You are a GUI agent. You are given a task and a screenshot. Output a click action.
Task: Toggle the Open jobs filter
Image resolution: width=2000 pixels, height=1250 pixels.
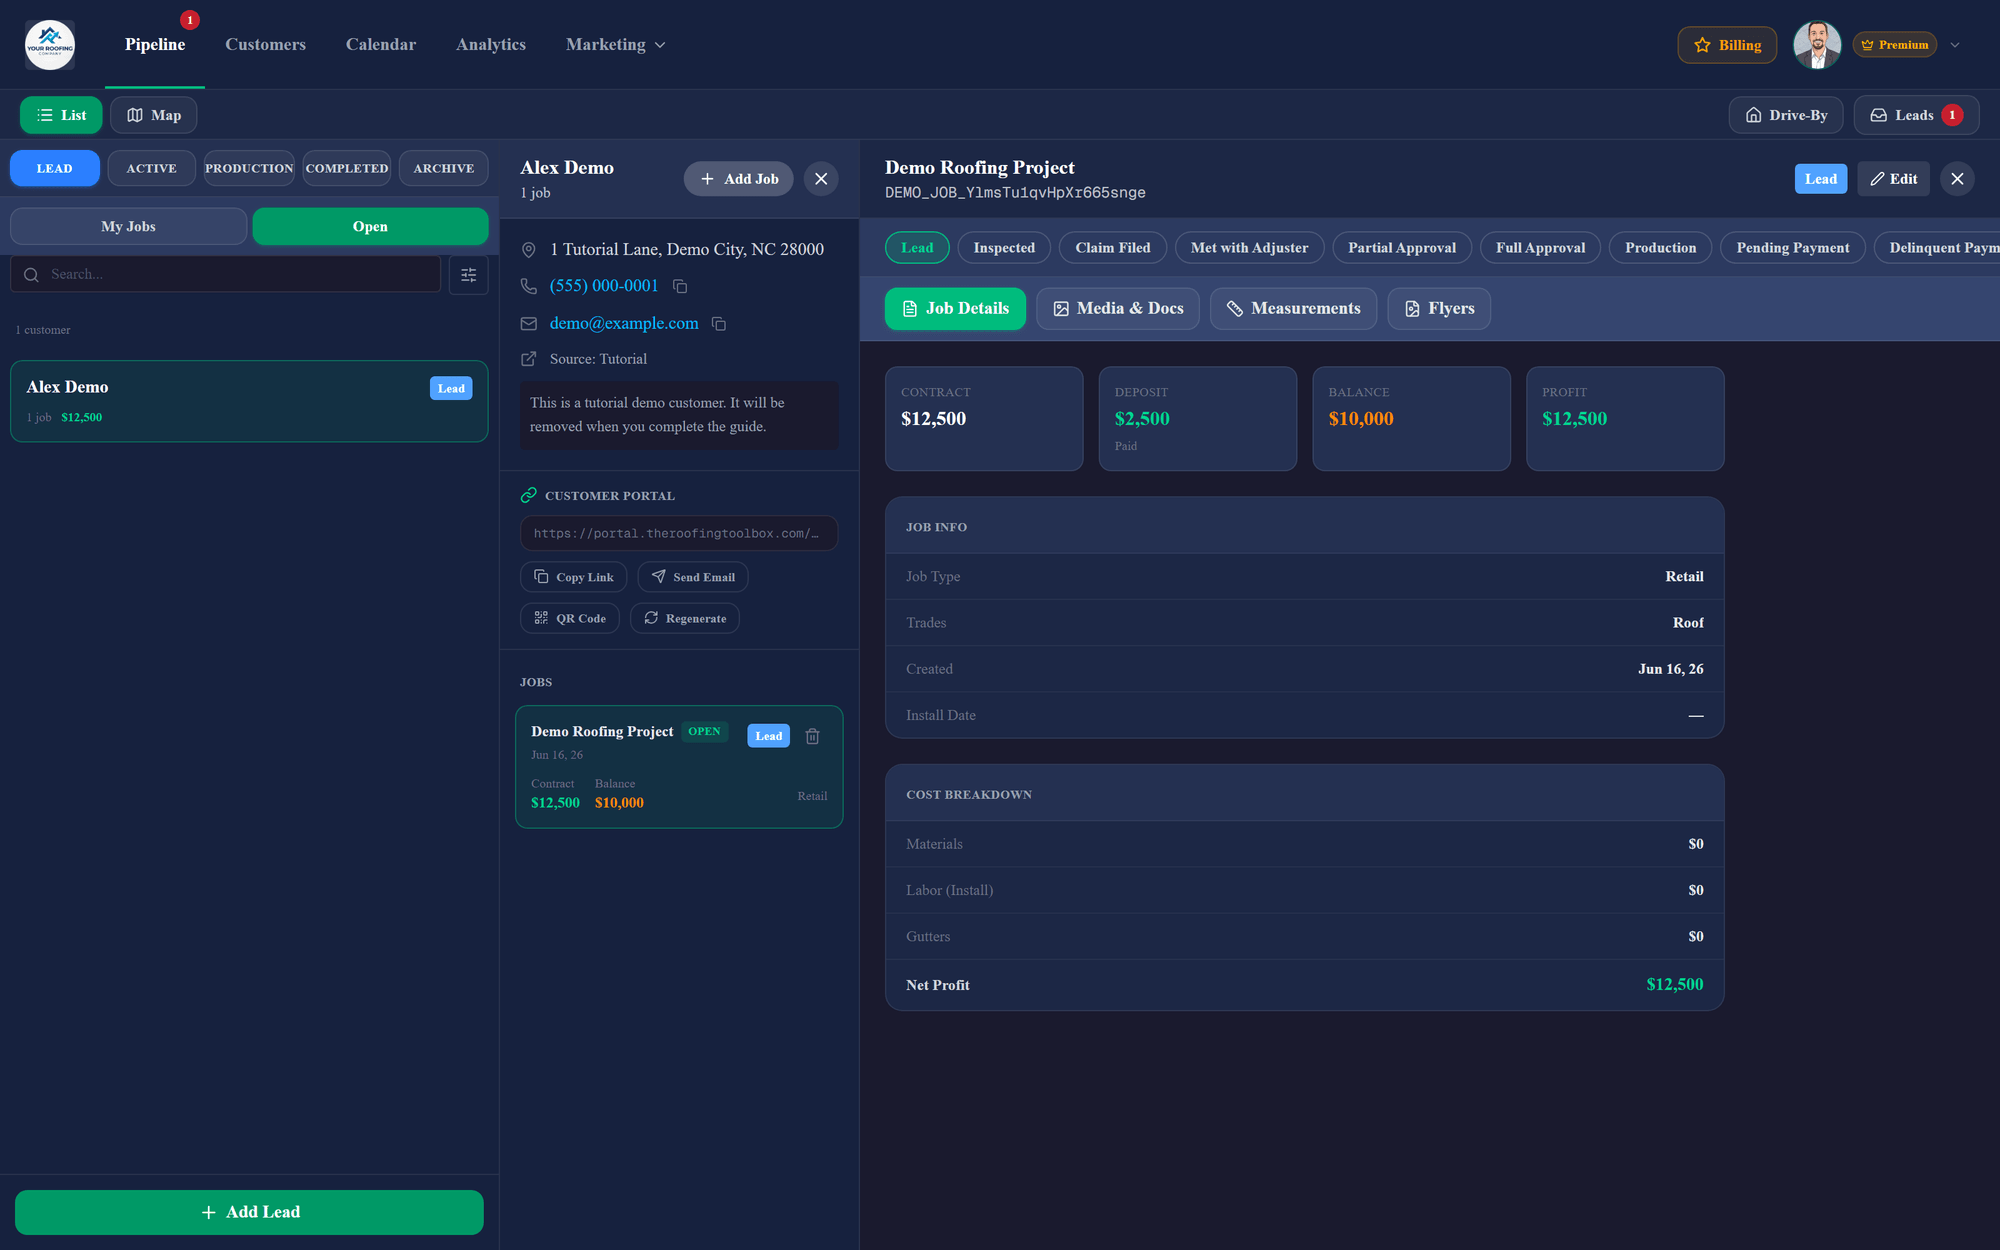pyautogui.click(x=370, y=226)
